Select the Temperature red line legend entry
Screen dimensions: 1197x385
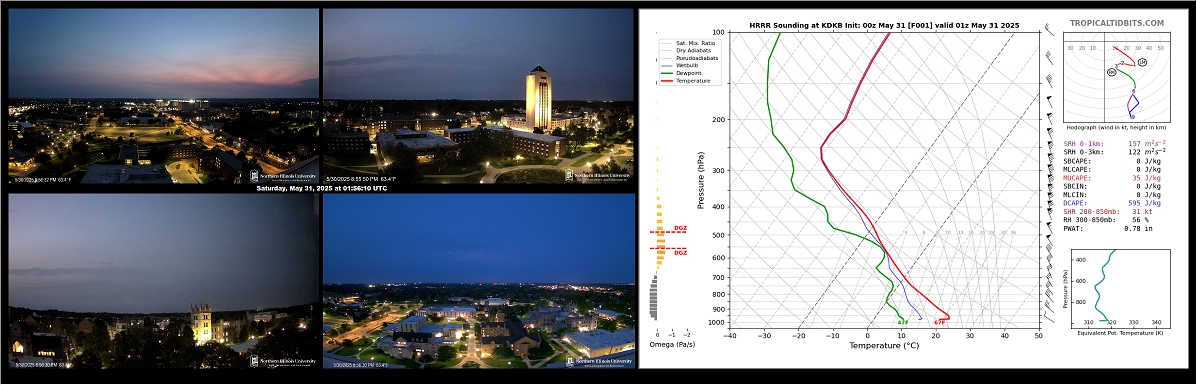[686, 80]
